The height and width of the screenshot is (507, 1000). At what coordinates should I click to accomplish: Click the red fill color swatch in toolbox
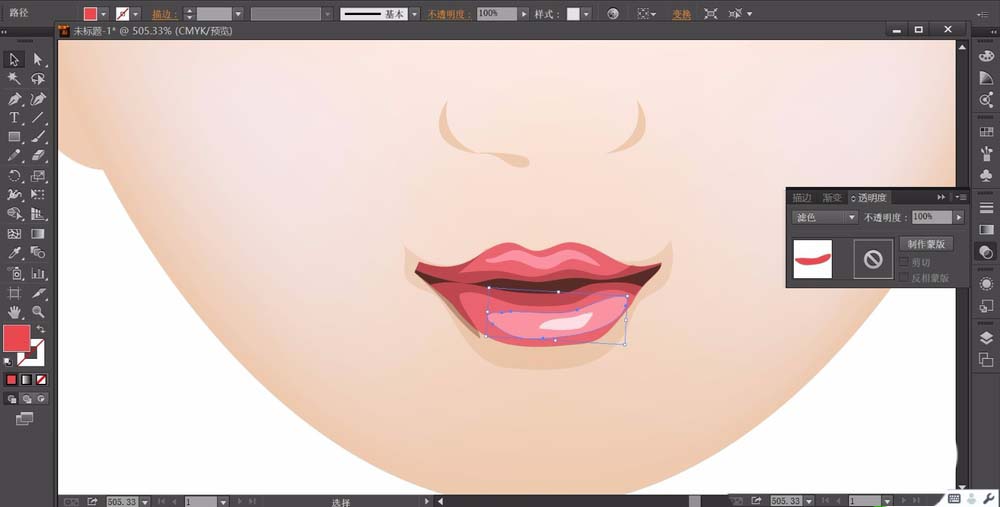17,338
